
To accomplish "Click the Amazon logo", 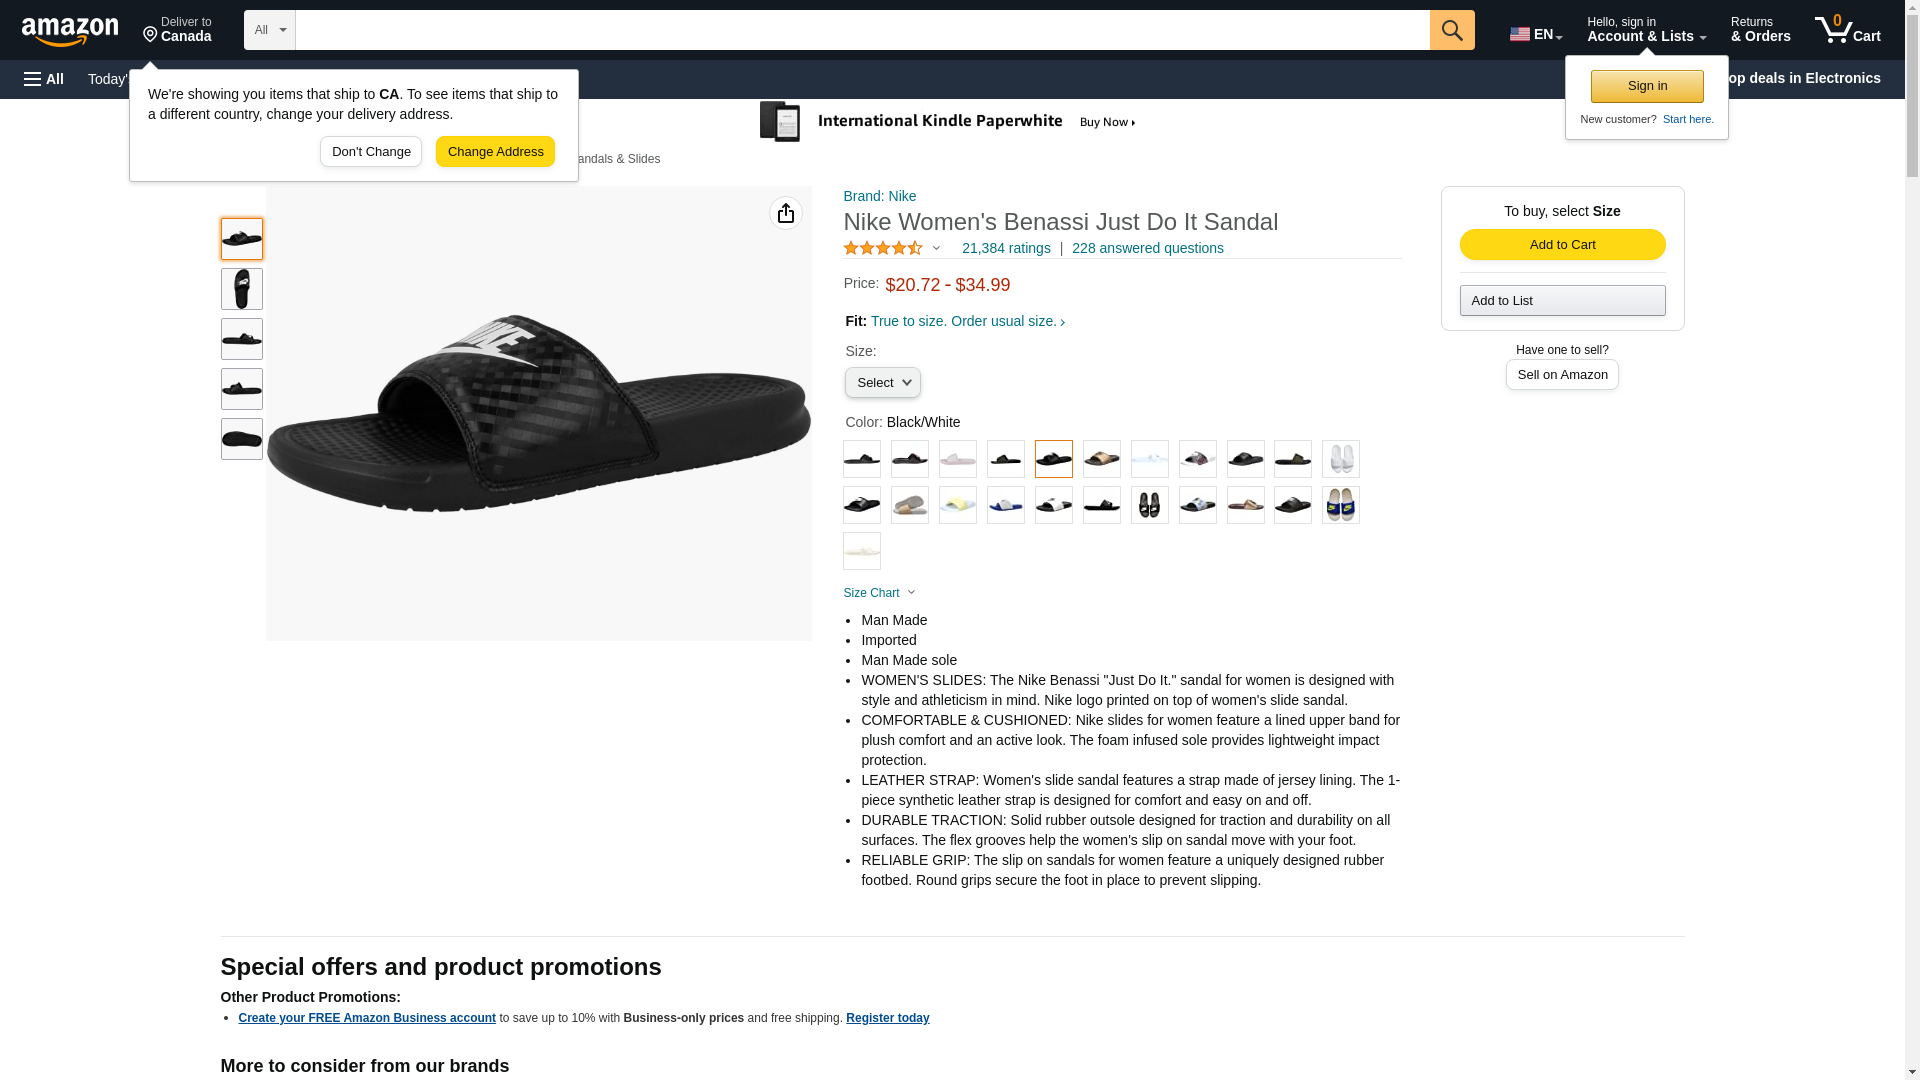I will 70,31.
